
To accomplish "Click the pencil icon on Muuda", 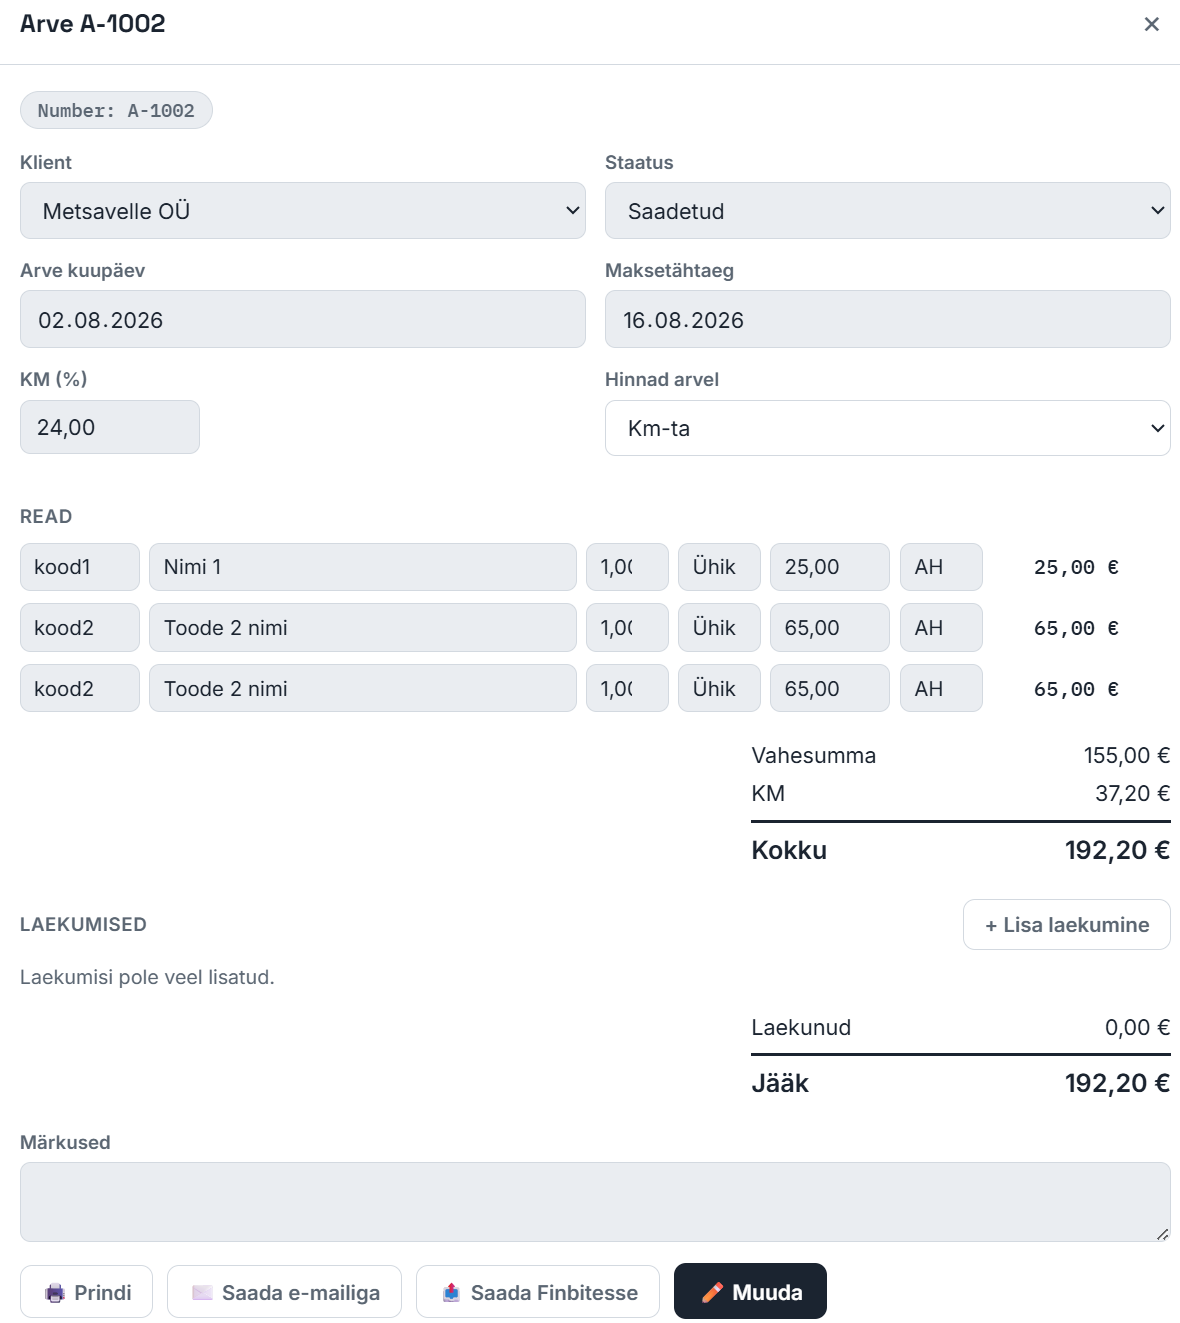I will pyautogui.click(x=712, y=1293).
